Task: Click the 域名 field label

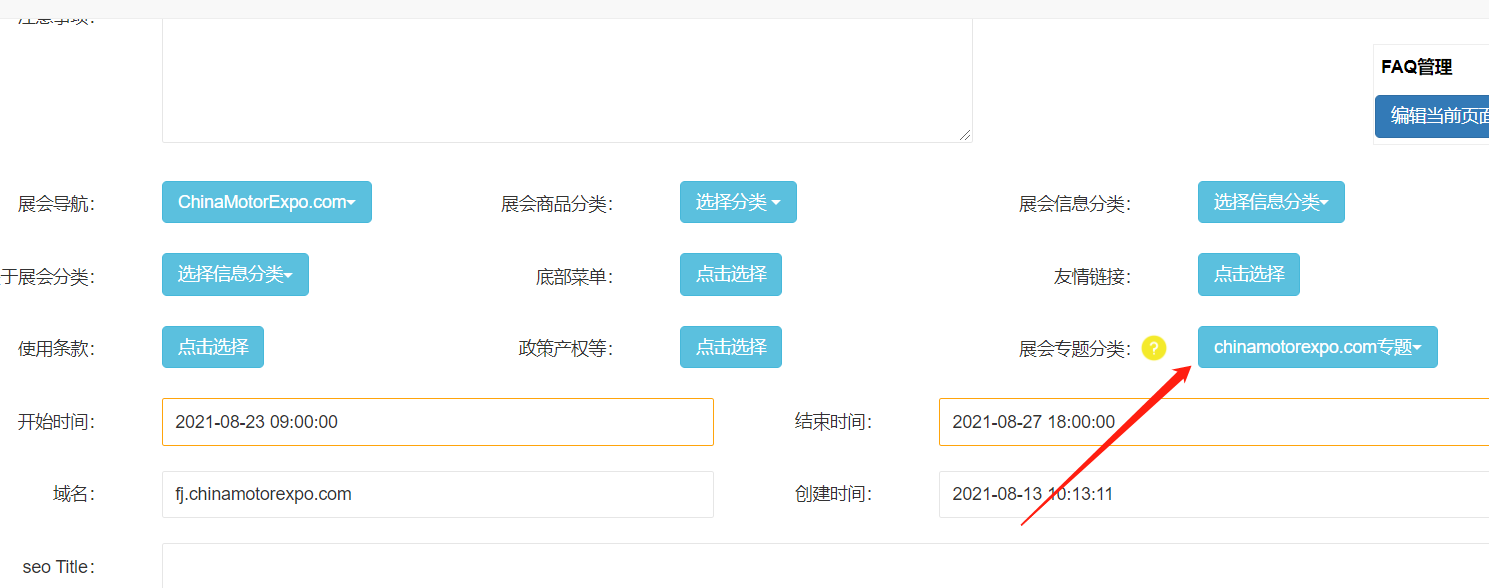Action: click(73, 494)
